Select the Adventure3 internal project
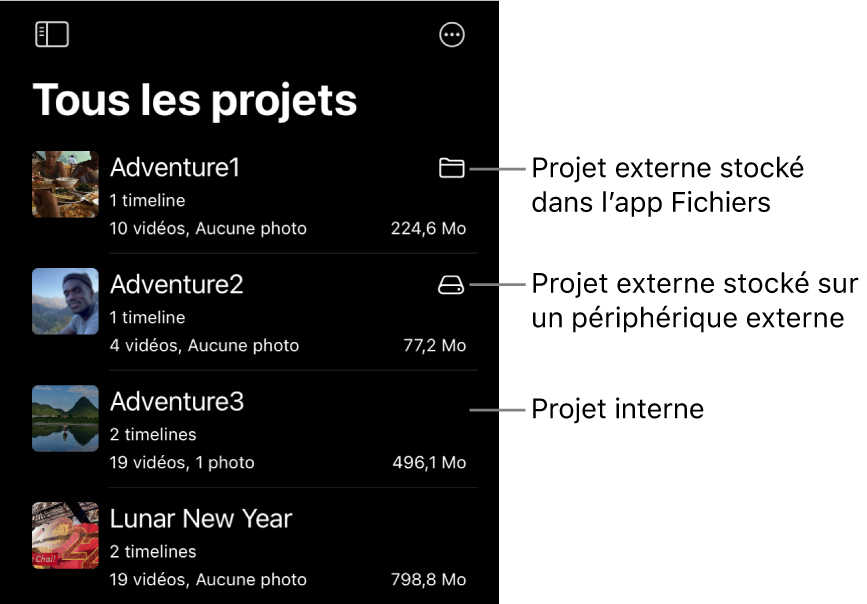 pyautogui.click(x=177, y=402)
